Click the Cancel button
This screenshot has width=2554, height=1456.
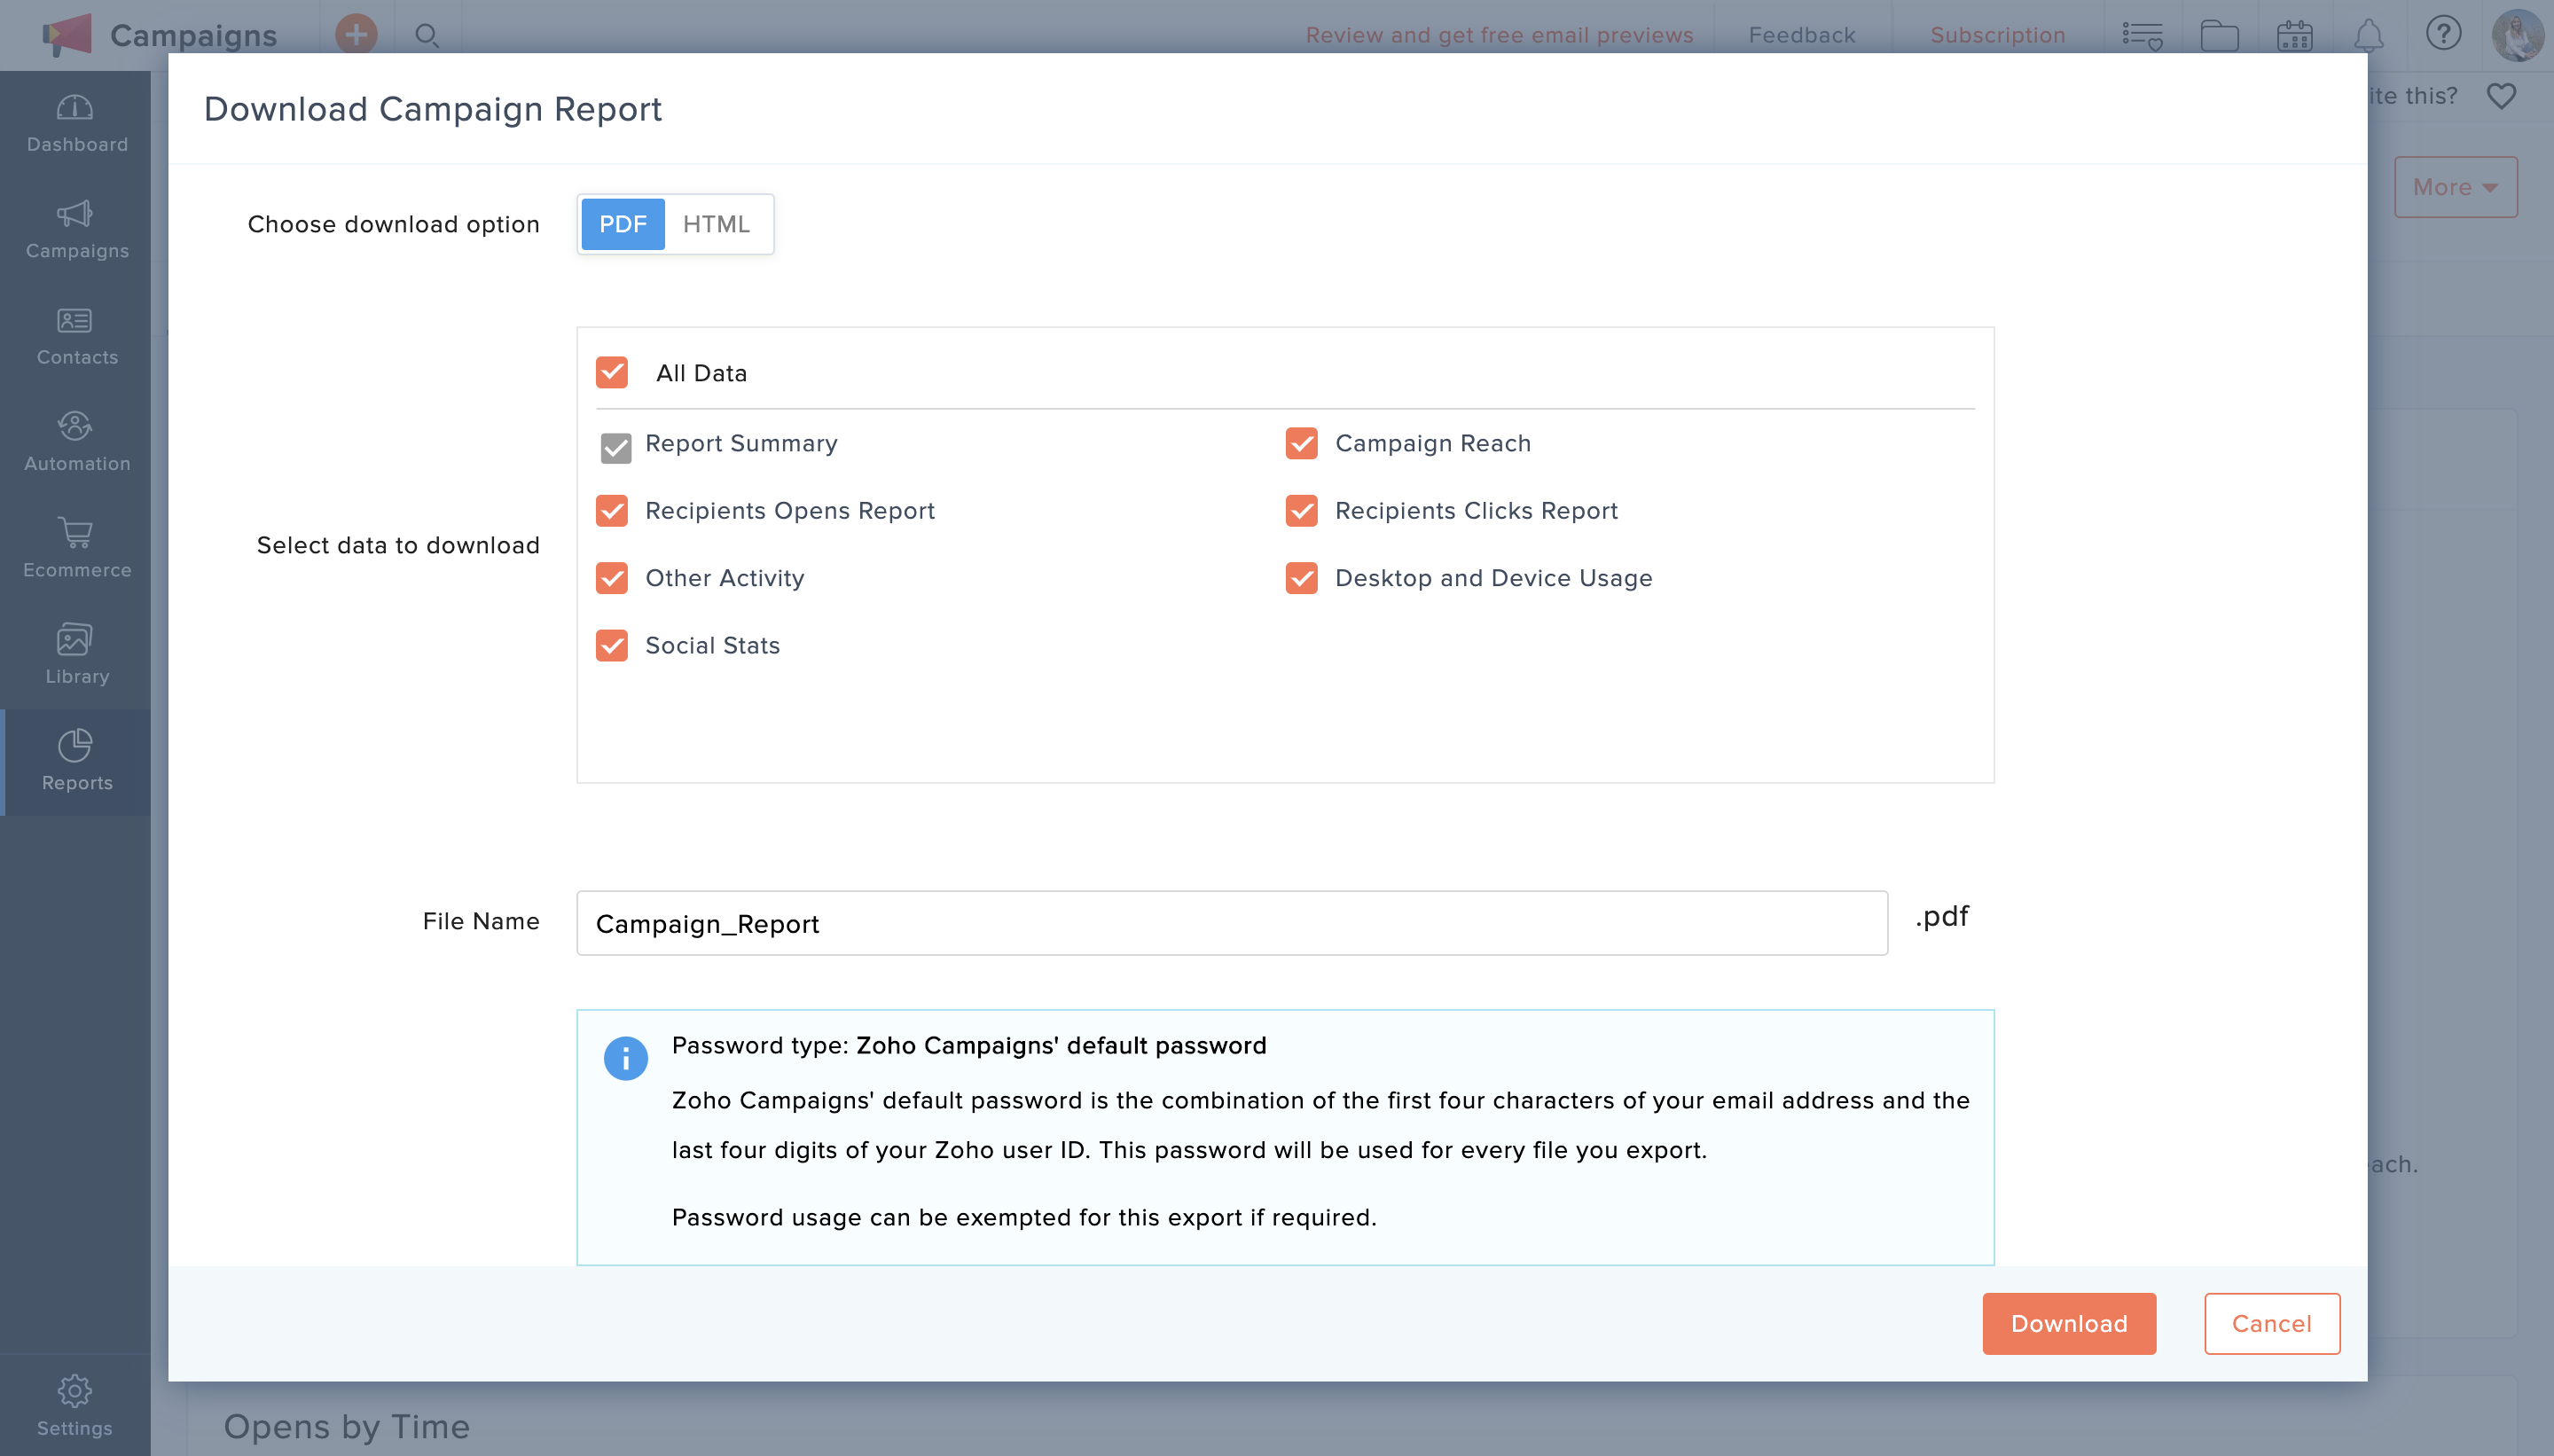coord(2271,1323)
